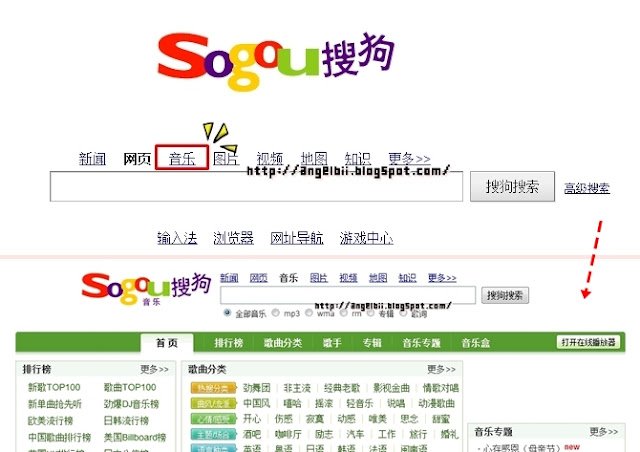Viewport: 640px width, 452px height.
Task: Open the 音乐专题 tab in the green bar
Action: tap(422, 343)
